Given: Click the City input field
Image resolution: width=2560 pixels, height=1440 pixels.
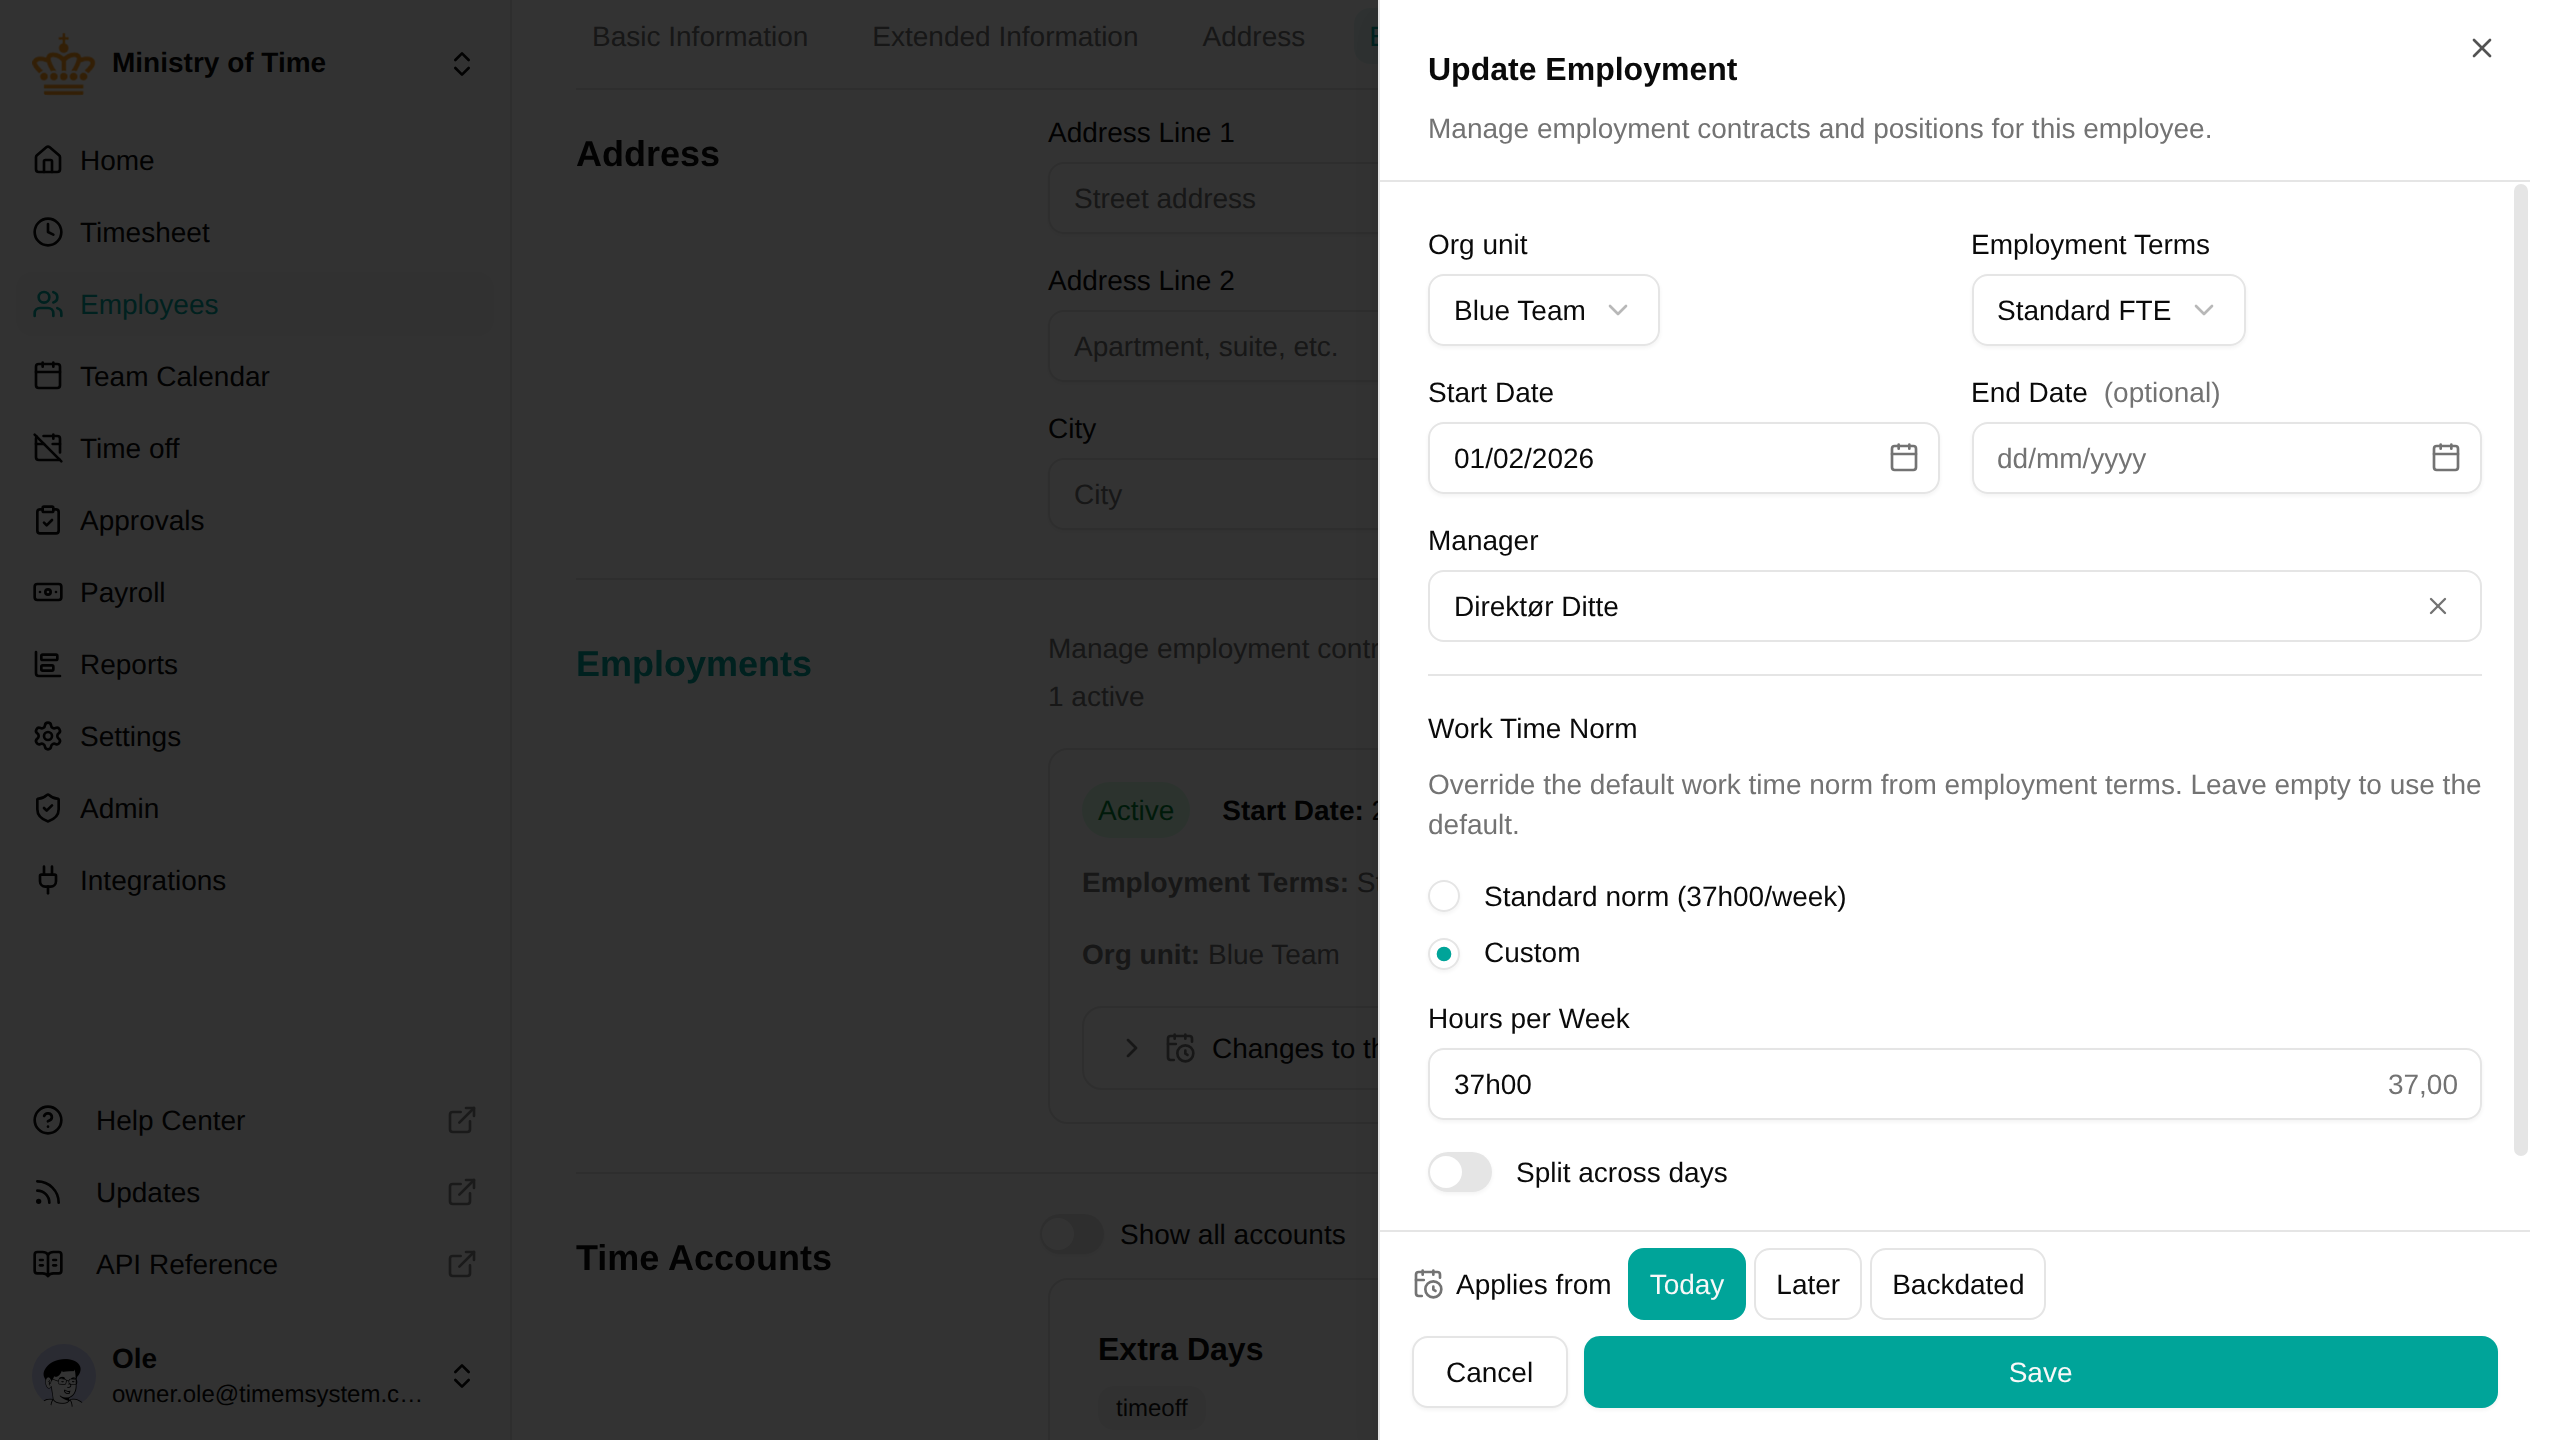Looking at the screenshot, I should pos(1213,494).
